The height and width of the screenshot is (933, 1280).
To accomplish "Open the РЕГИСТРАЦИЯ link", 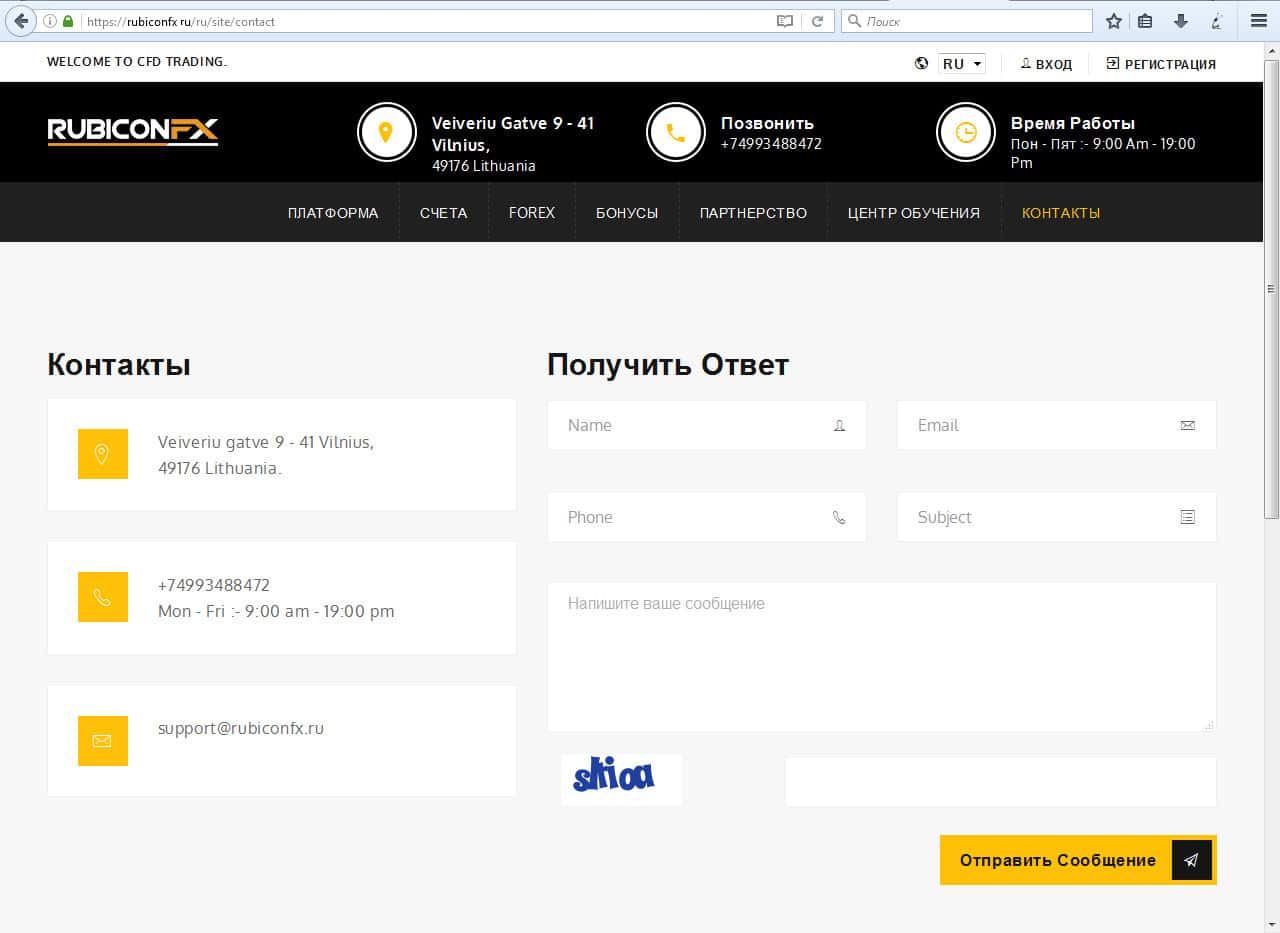I will point(1161,64).
